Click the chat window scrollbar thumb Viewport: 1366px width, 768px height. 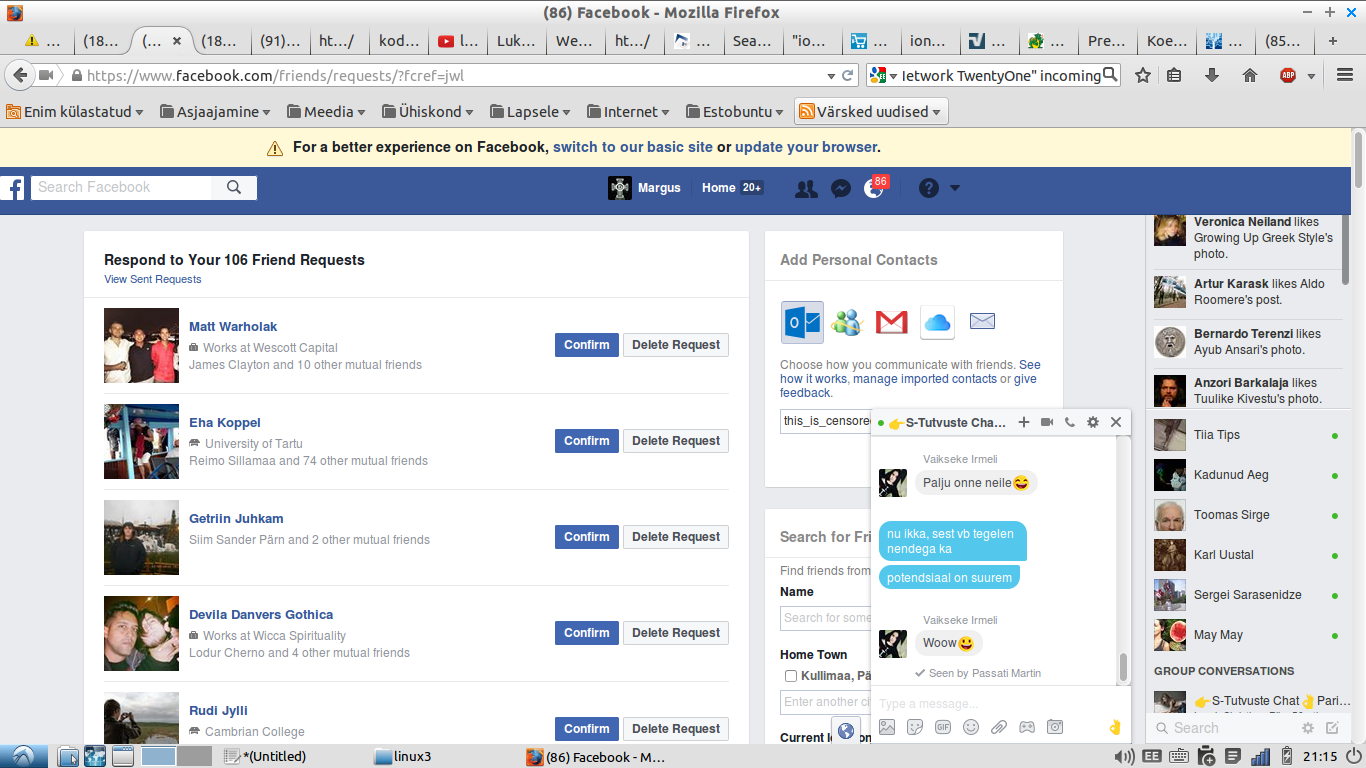point(1123,666)
